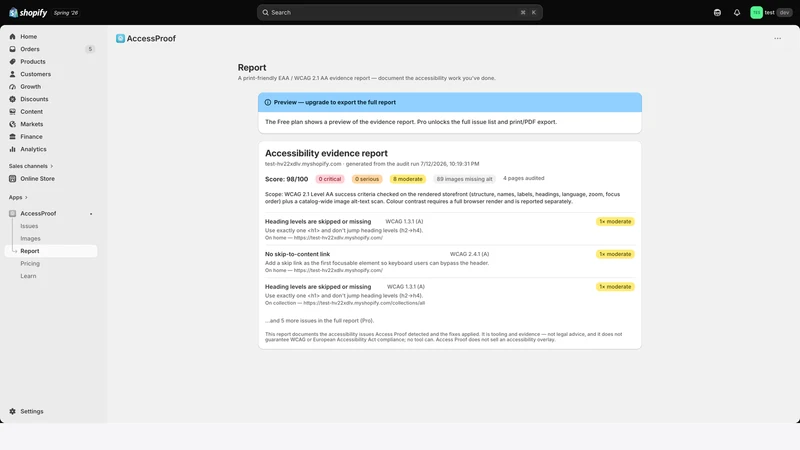Click the Settings gear icon

pos(12,411)
